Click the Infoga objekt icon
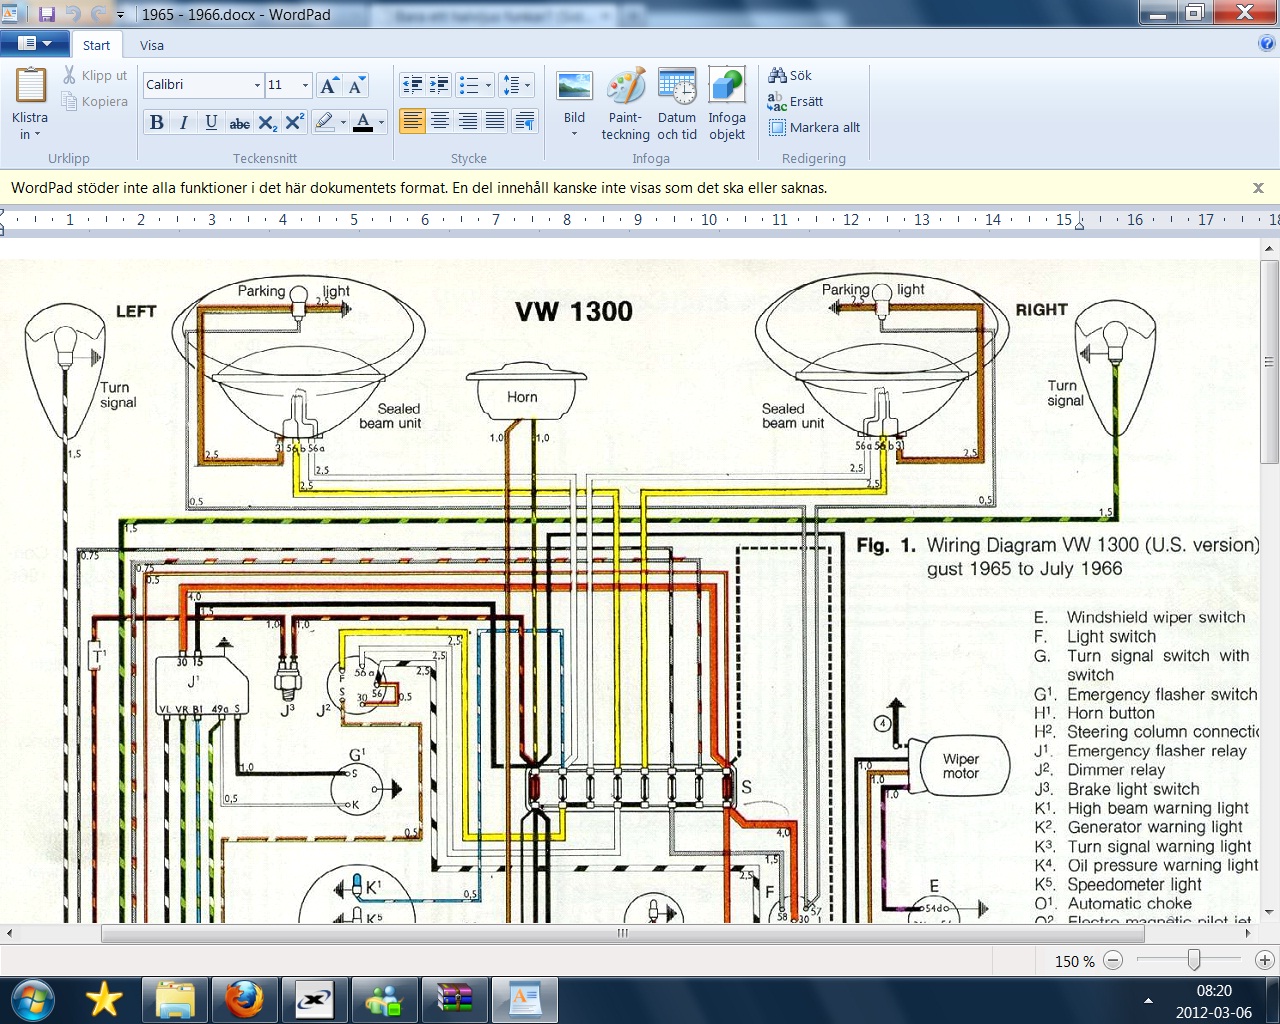This screenshot has width=1280, height=1024. [727, 88]
